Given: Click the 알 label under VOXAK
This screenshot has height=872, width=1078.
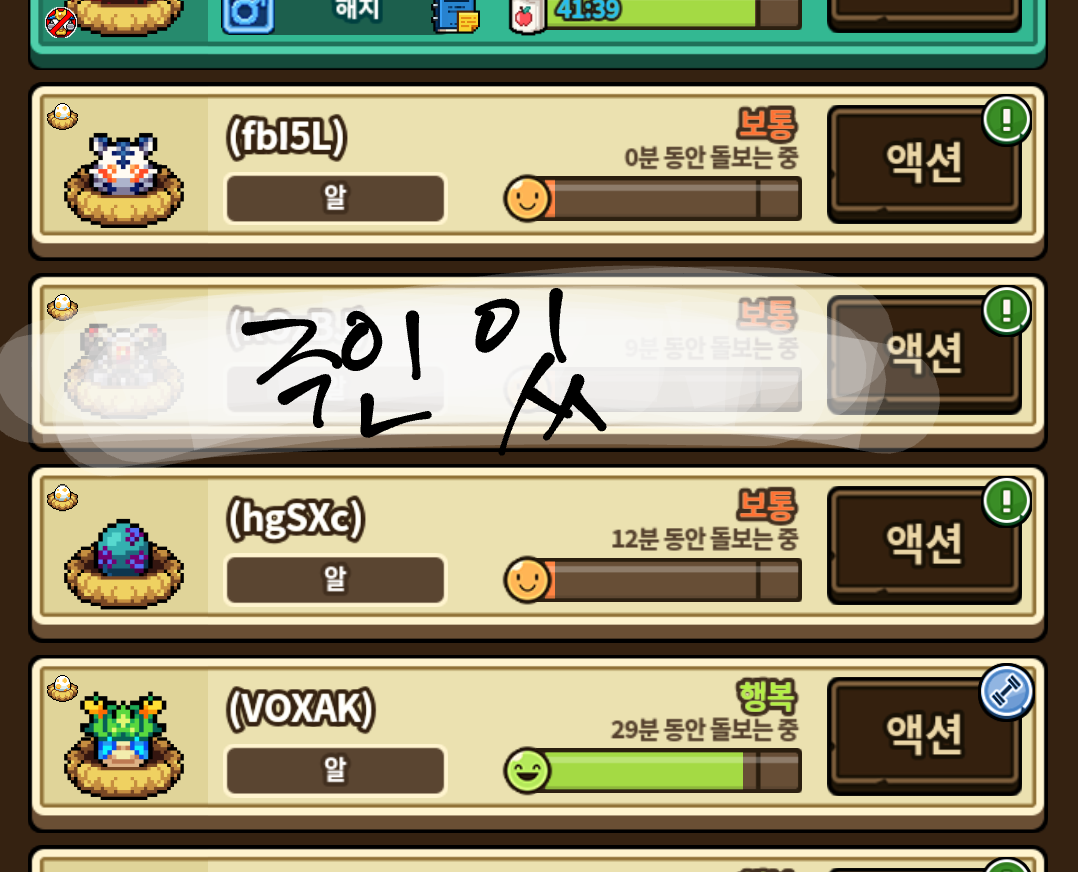Looking at the screenshot, I should (336, 770).
